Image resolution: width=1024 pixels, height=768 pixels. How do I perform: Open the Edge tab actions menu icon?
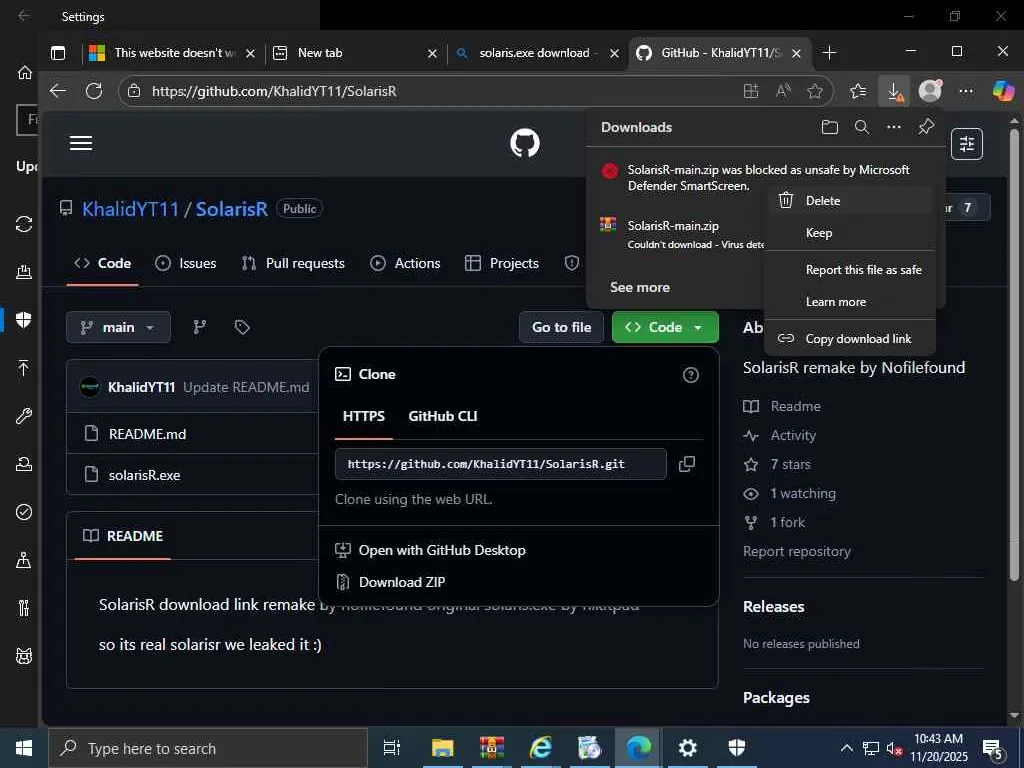click(58, 53)
